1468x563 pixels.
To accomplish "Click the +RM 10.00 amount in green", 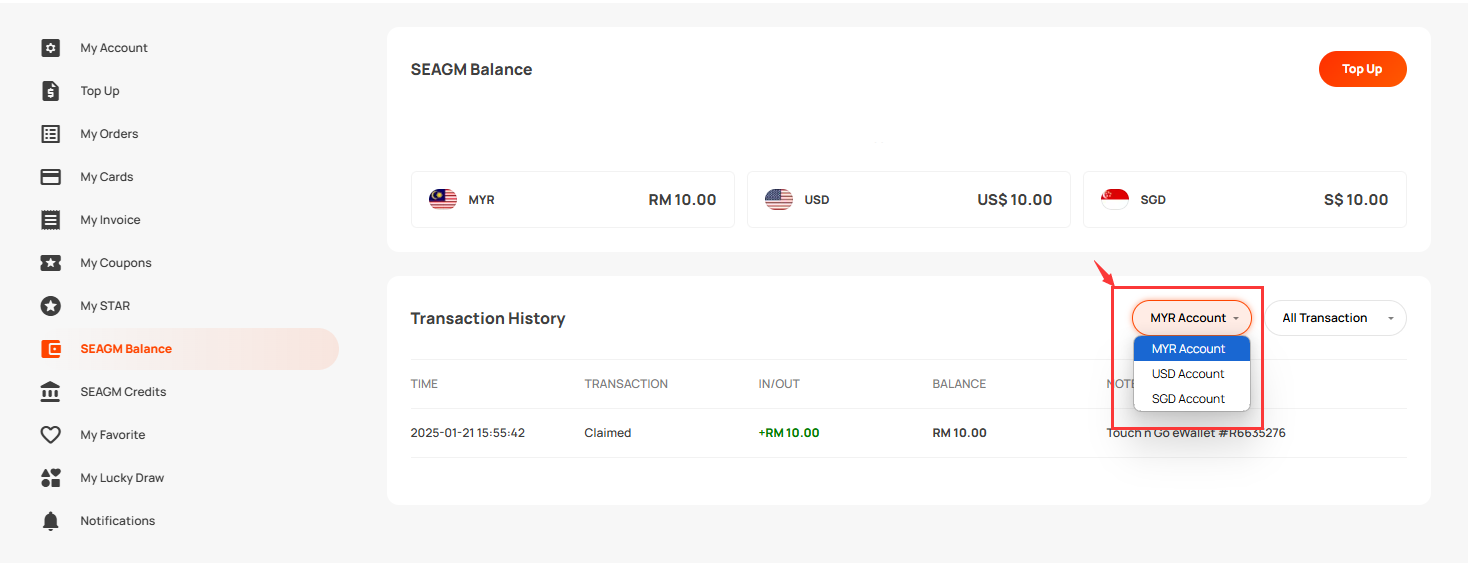I will 789,433.
